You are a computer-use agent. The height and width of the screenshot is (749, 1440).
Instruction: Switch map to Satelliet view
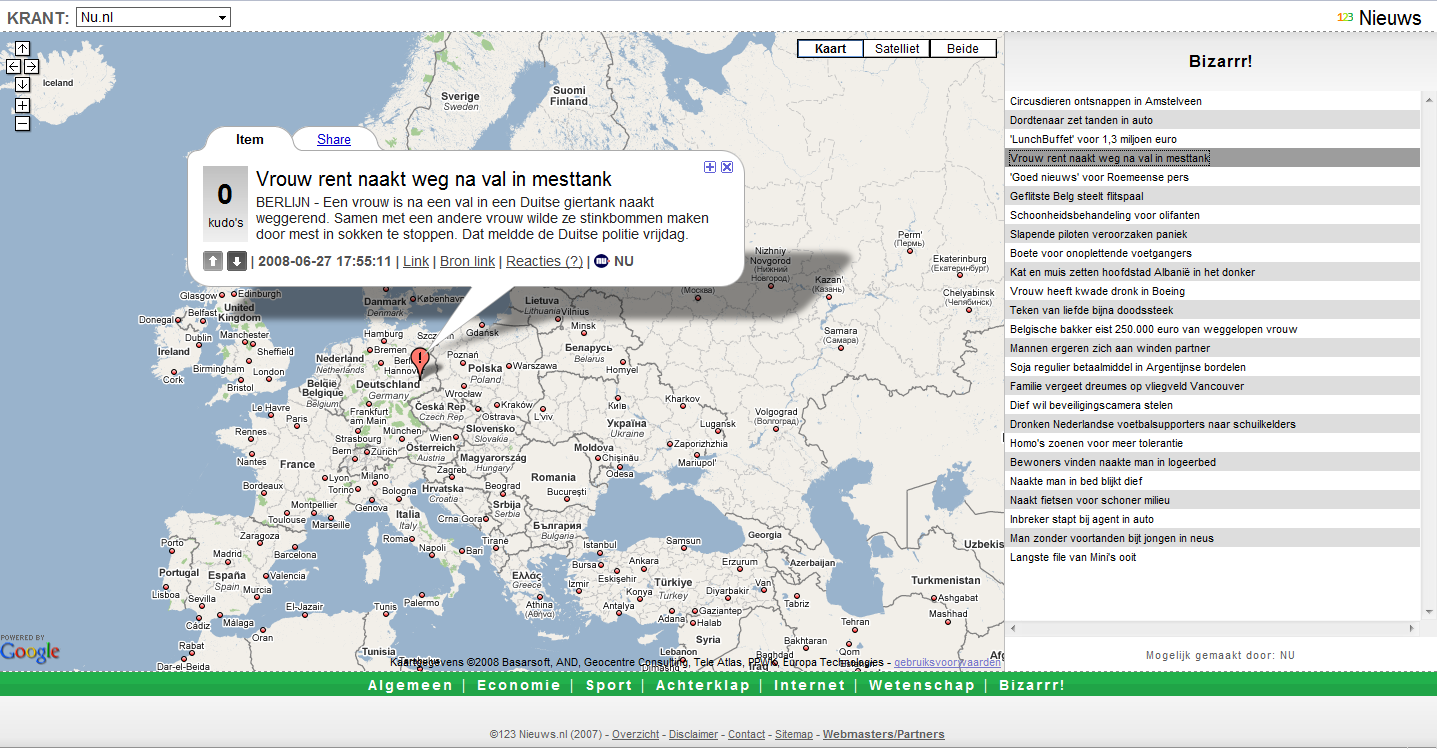coord(897,48)
